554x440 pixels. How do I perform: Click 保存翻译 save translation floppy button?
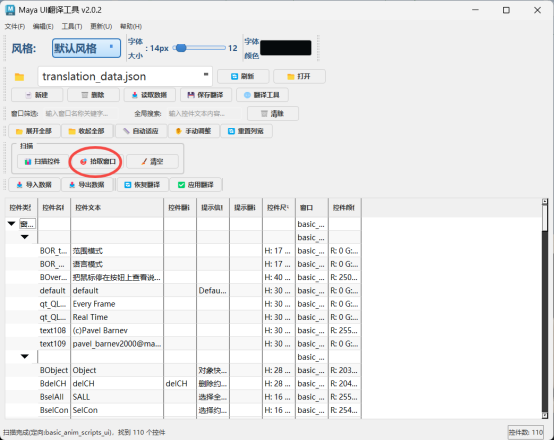(206, 95)
